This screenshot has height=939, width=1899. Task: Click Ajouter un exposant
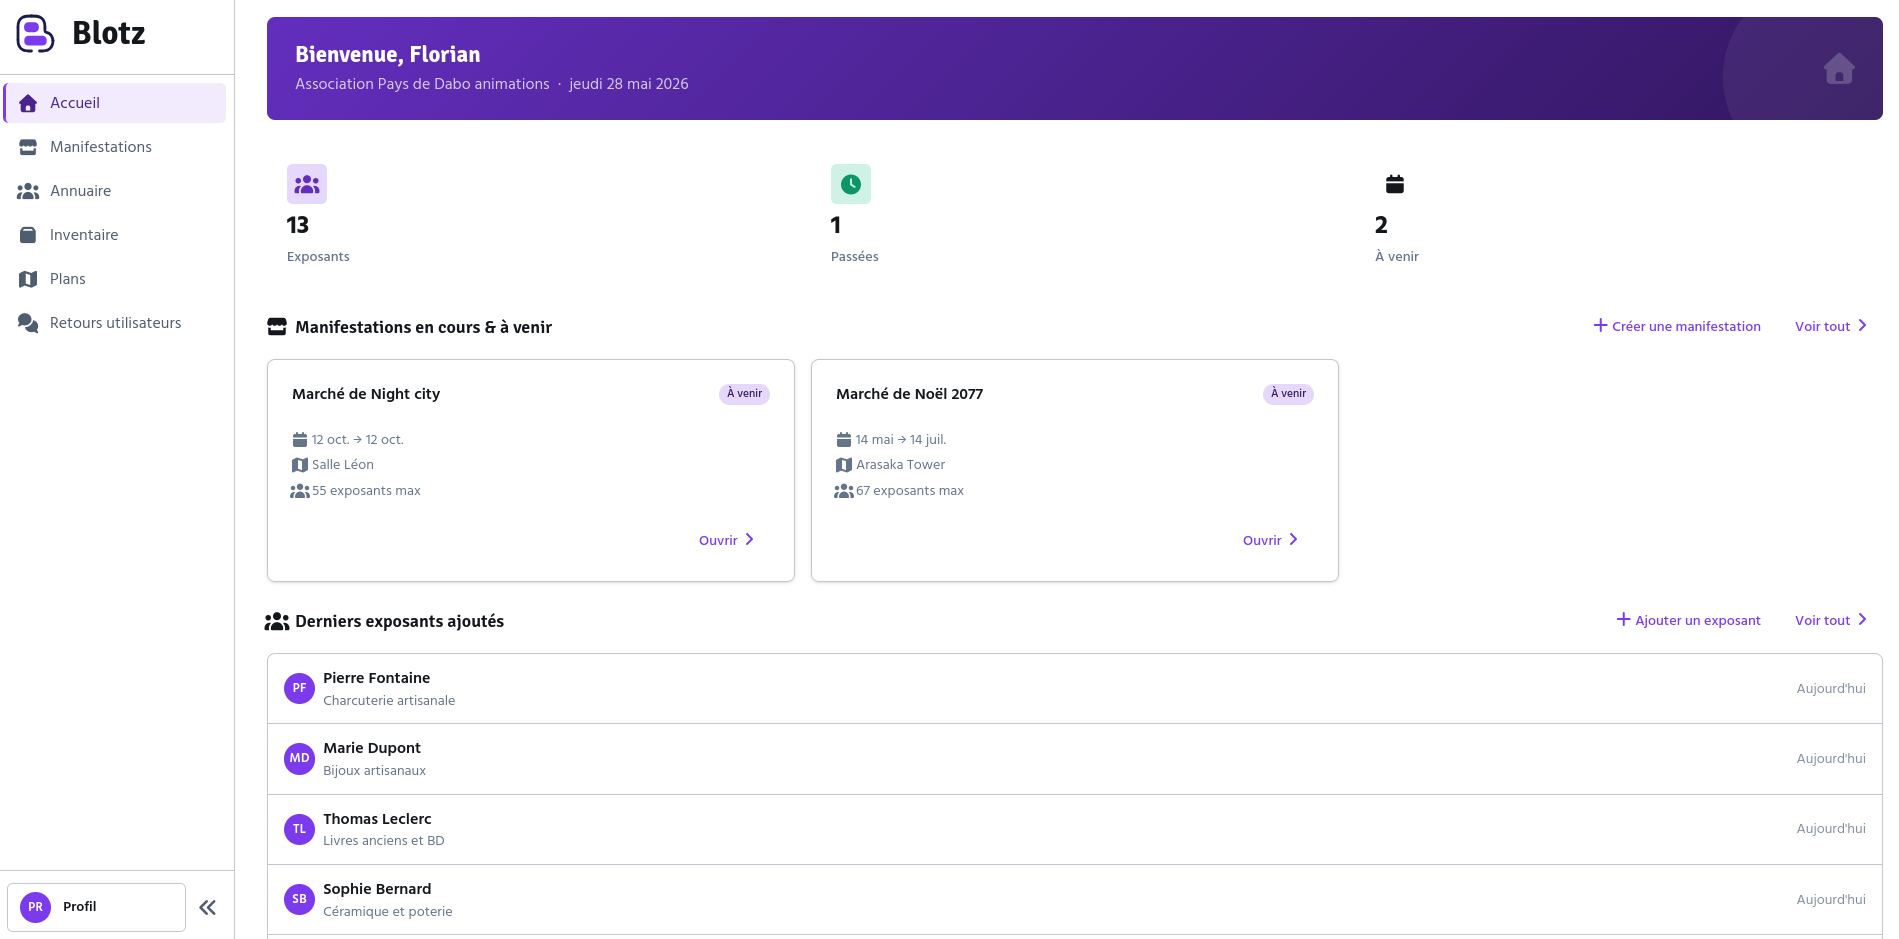pyautogui.click(x=1689, y=620)
